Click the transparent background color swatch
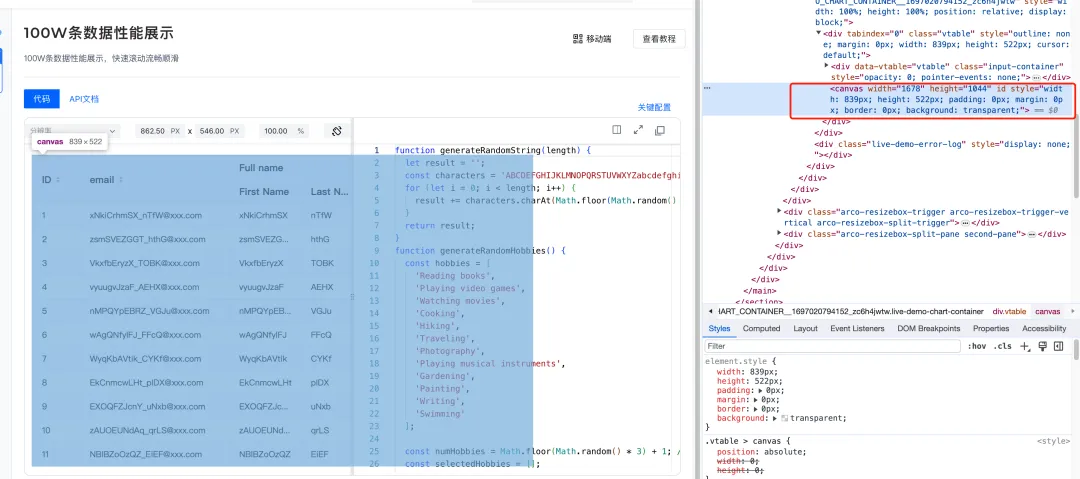The width and height of the screenshot is (1080, 479). (x=783, y=418)
